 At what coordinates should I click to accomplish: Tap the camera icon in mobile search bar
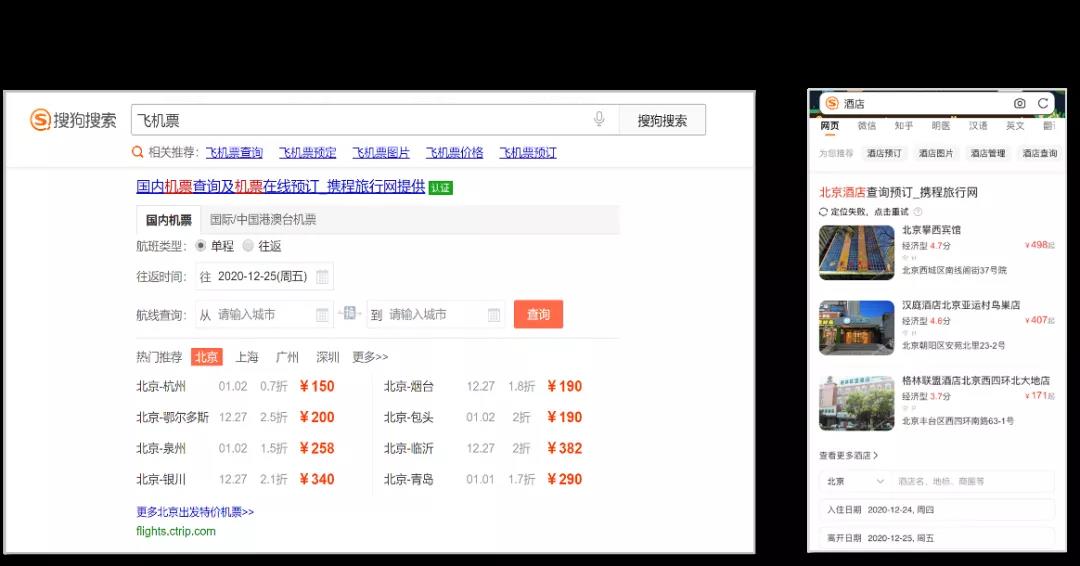[1019, 103]
